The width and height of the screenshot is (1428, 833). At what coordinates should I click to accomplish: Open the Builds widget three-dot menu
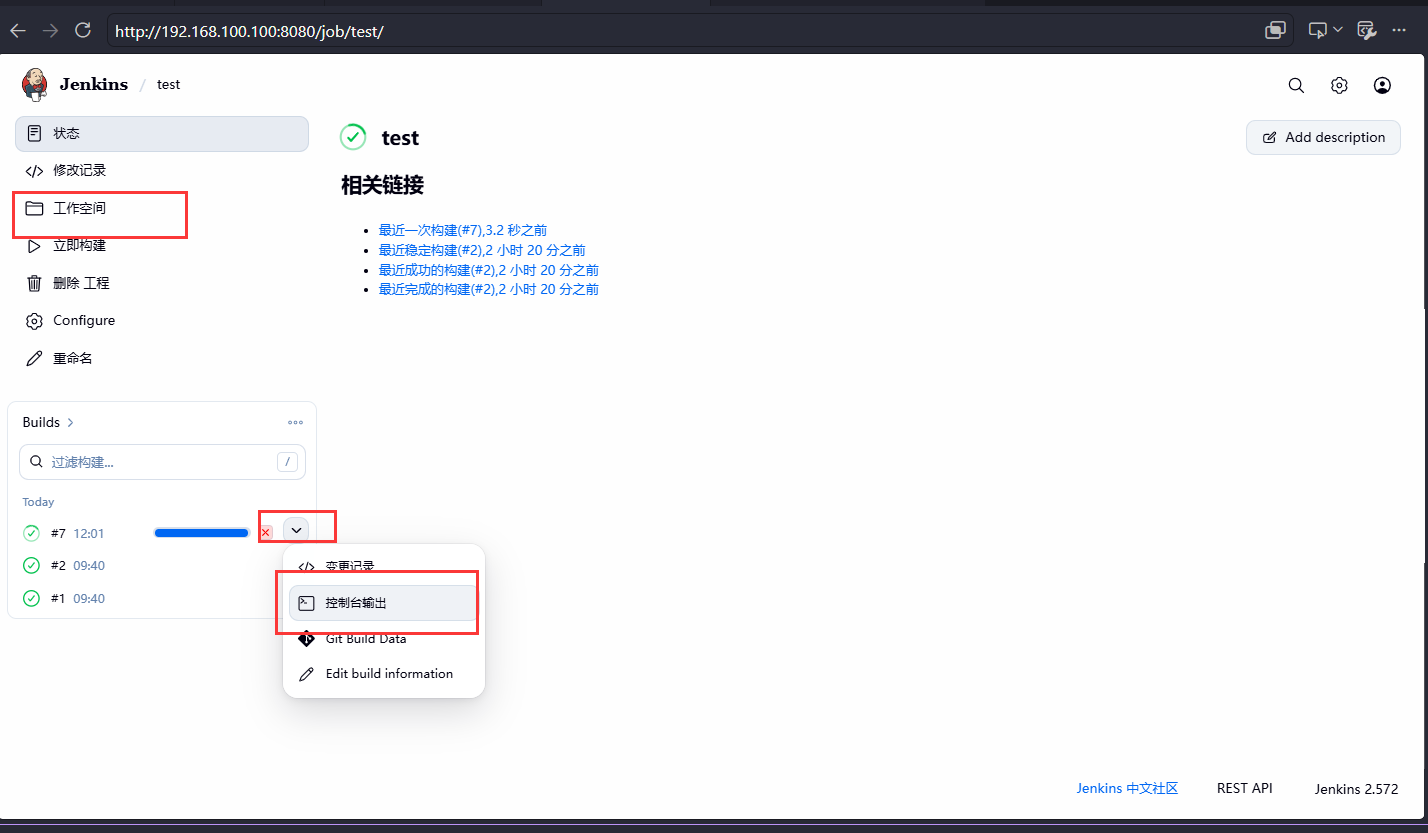tap(295, 422)
